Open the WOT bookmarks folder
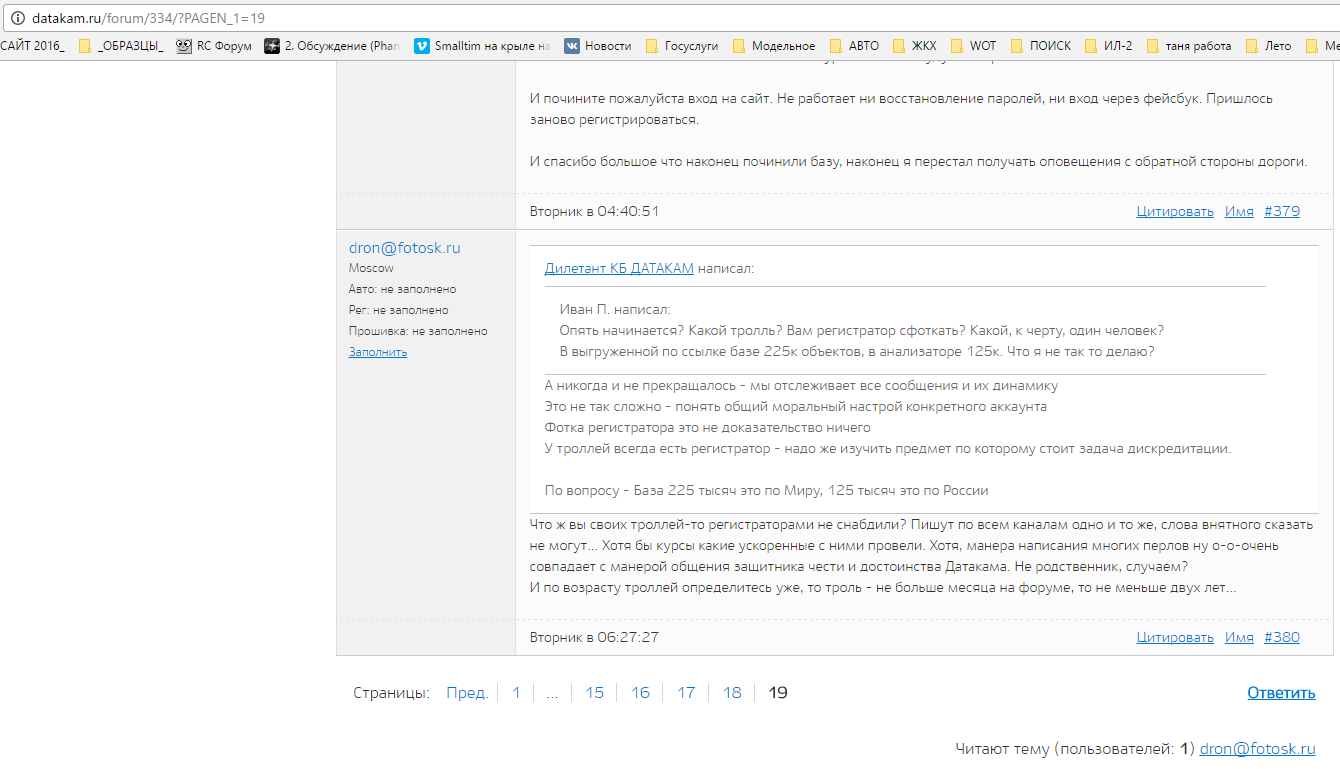This screenshot has height=769, width=1340. 973,46
